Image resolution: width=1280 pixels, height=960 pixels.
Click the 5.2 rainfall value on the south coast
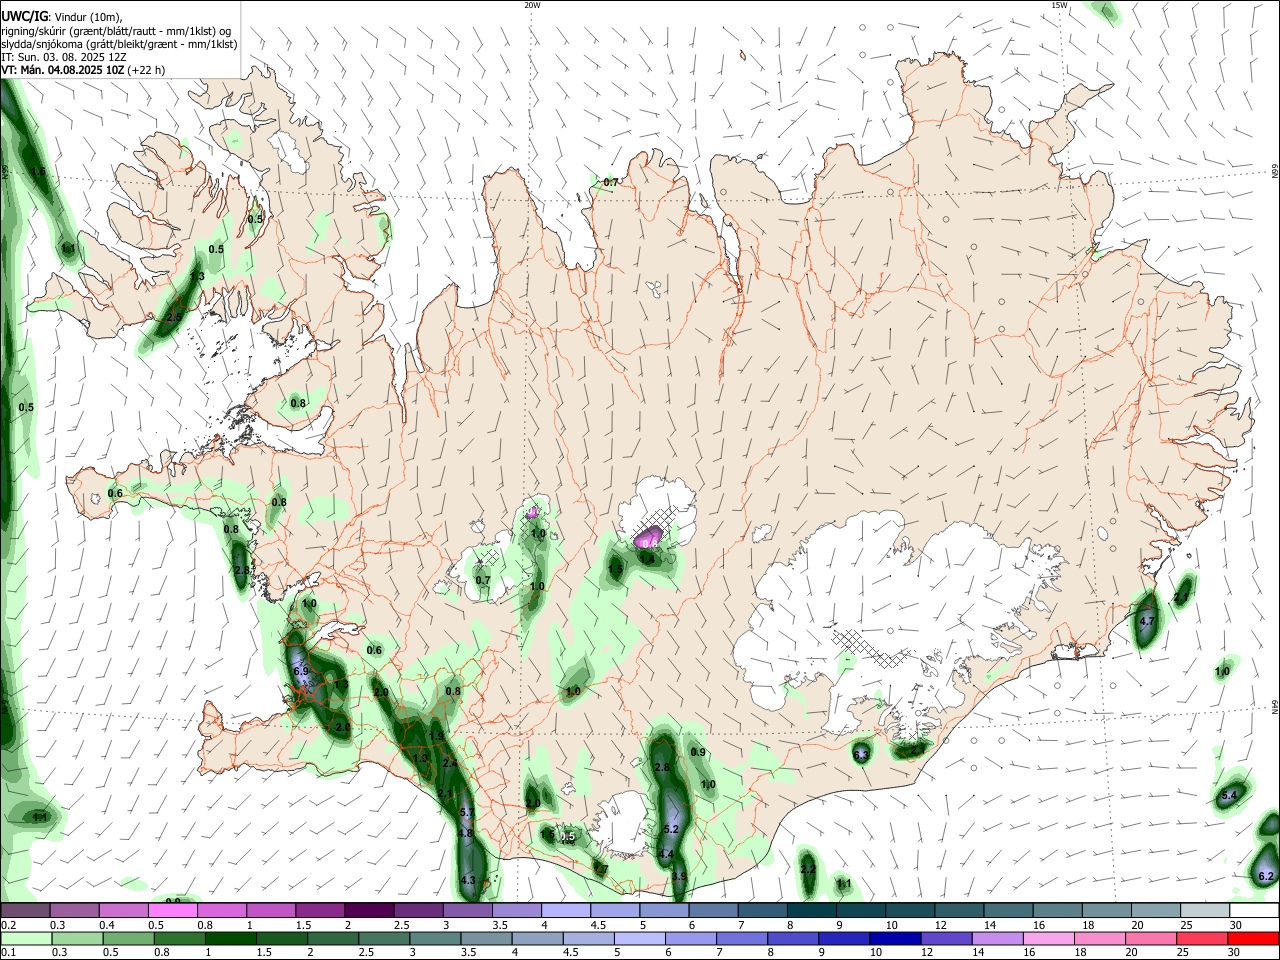tap(671, 829)
